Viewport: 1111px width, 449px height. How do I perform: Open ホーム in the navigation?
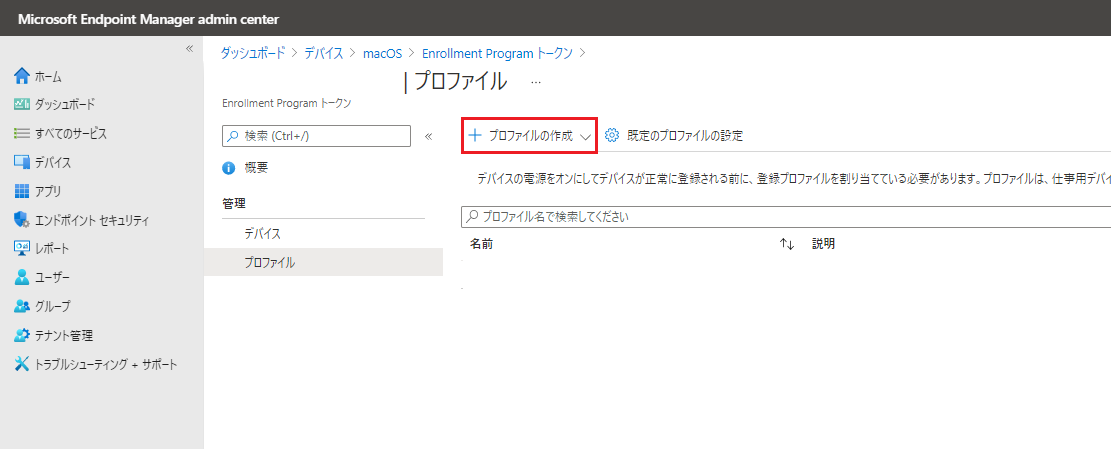click(x=48, y=76)
